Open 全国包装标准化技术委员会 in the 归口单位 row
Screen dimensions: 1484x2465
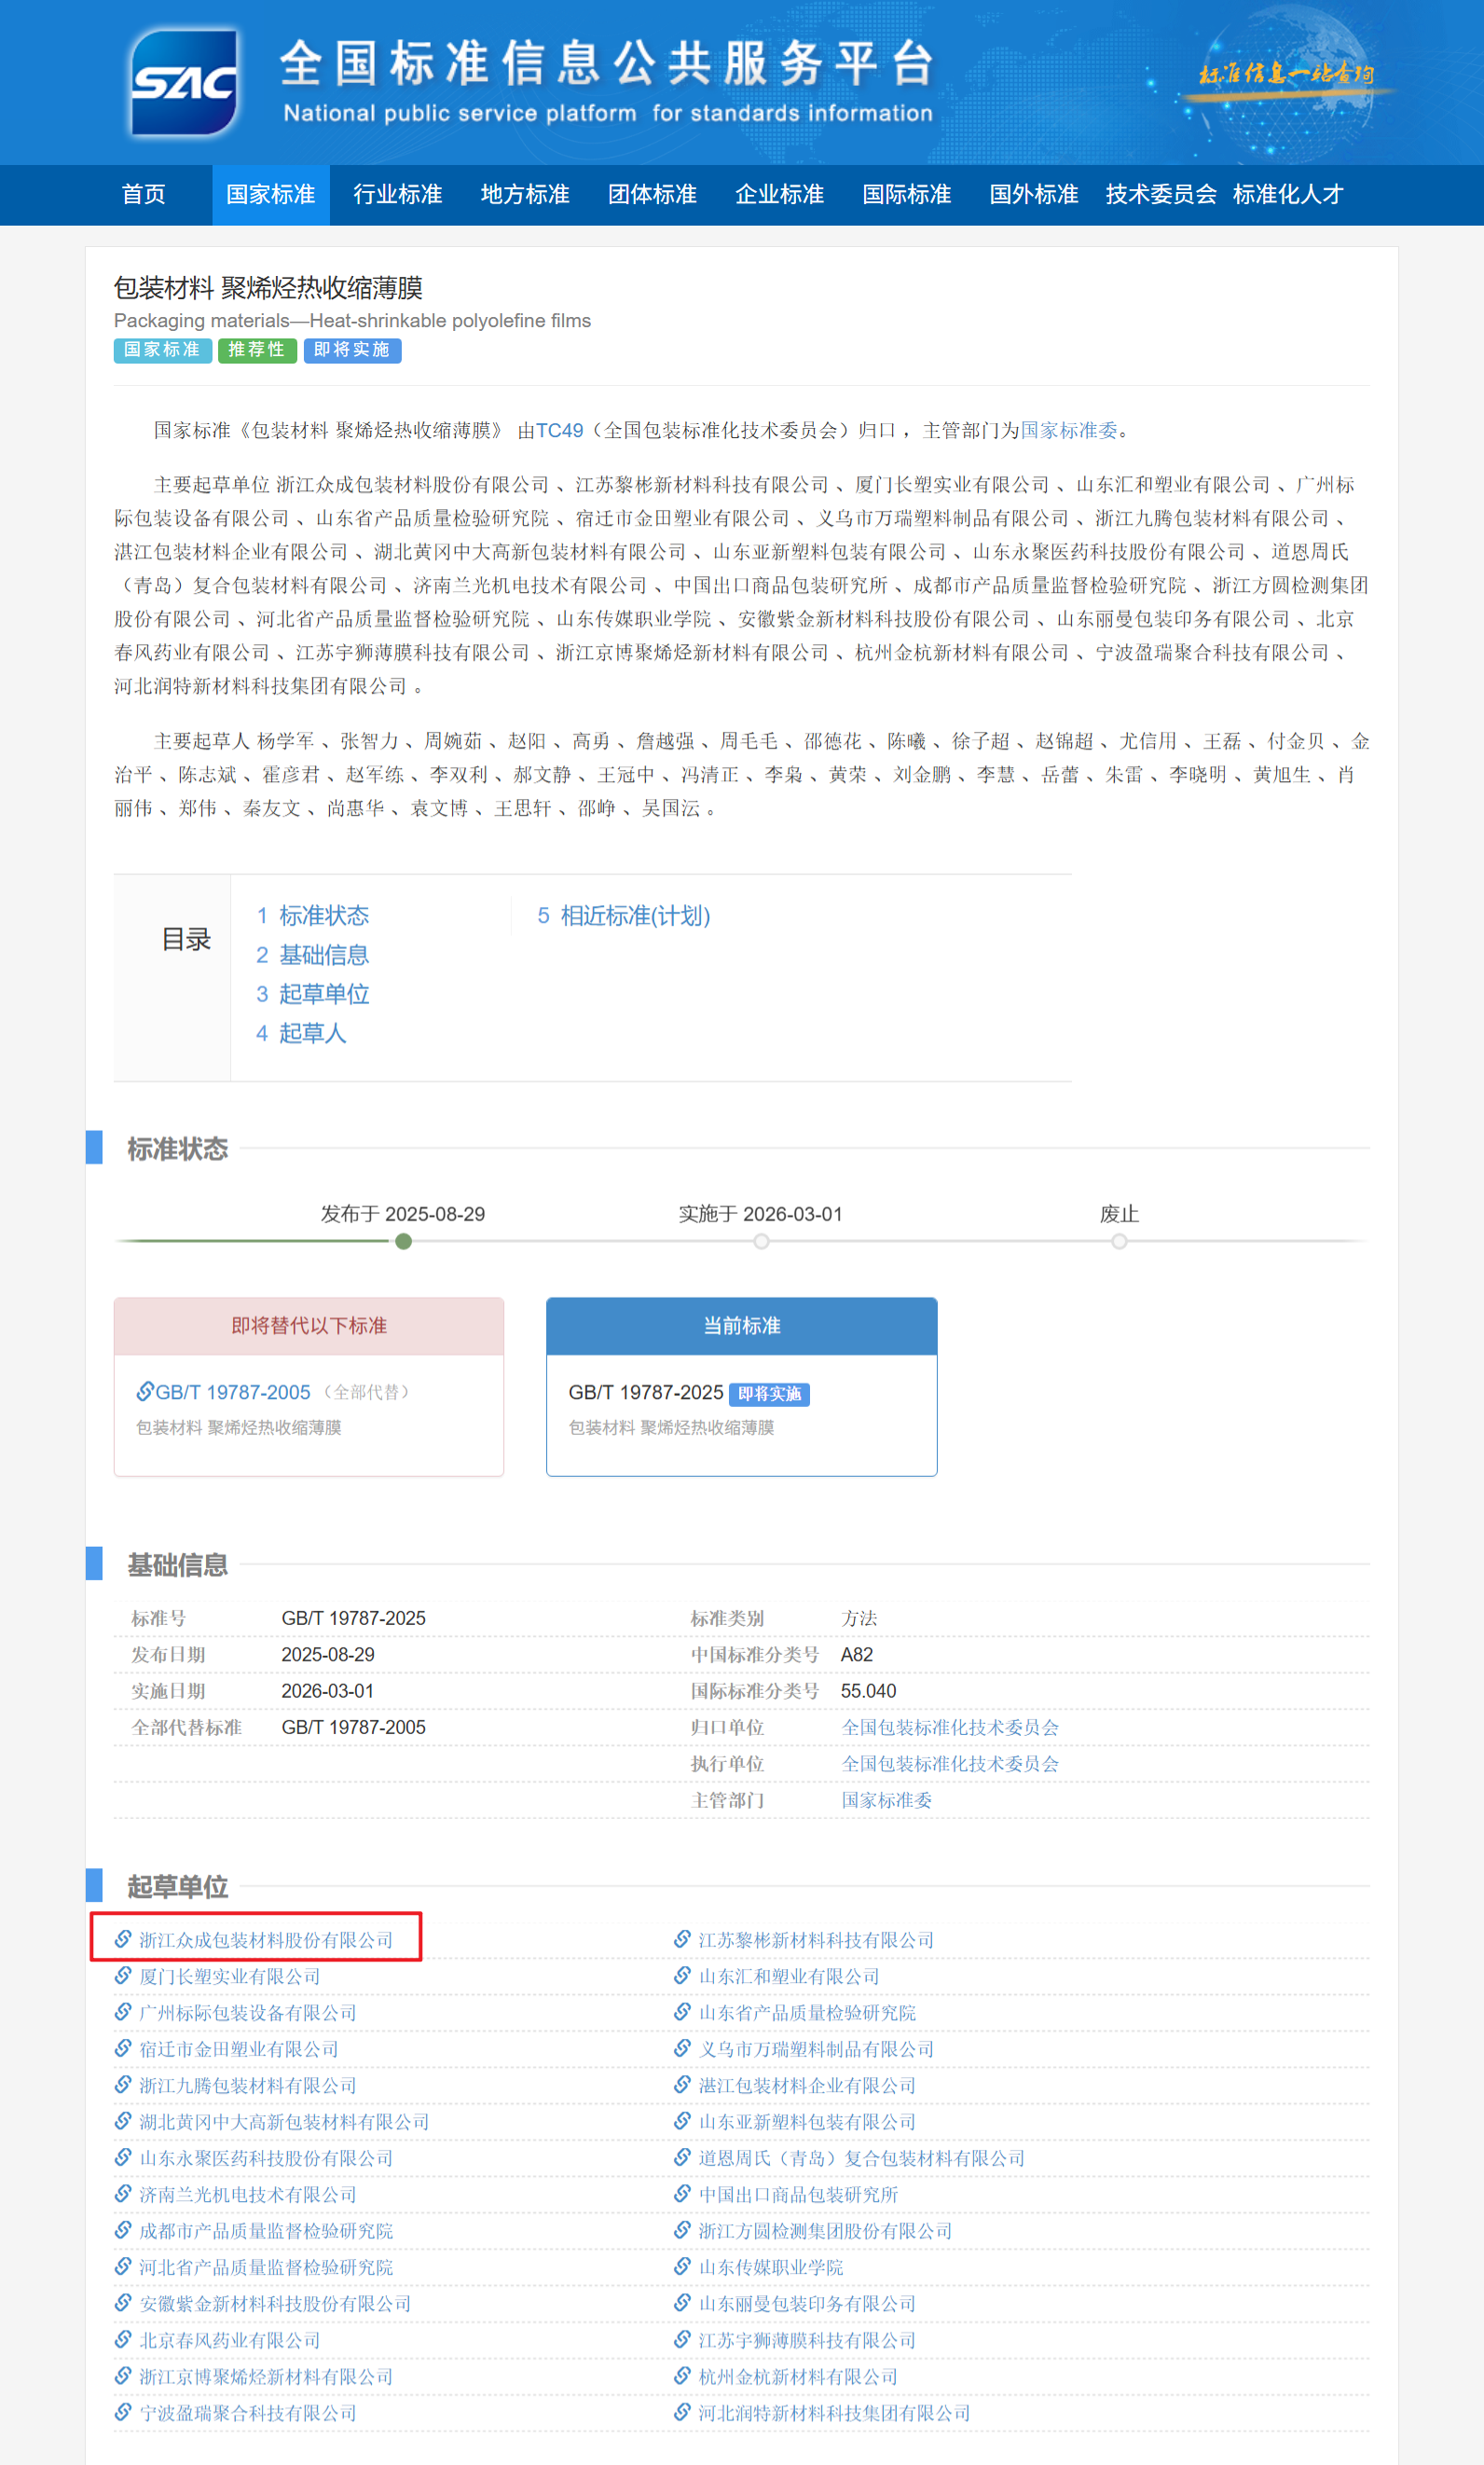point(949,1727)
